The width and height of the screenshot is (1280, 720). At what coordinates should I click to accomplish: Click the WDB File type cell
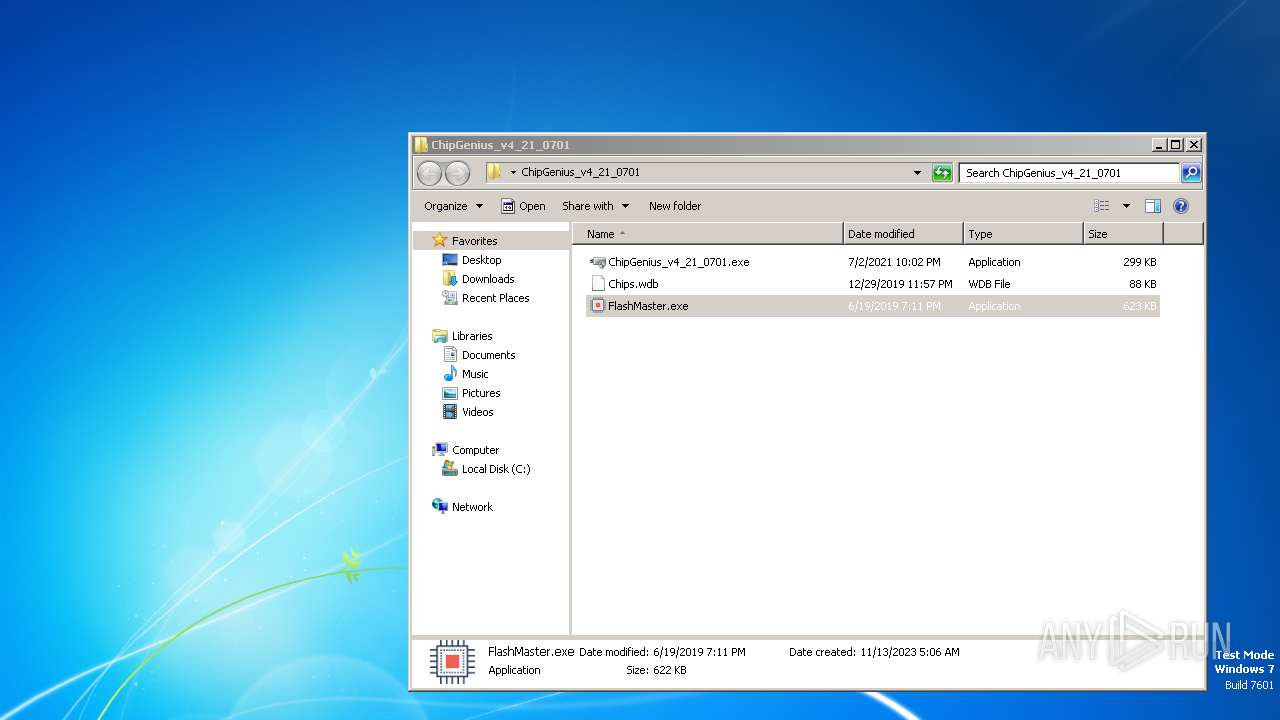pyautogui.click(x=989, y=284)
